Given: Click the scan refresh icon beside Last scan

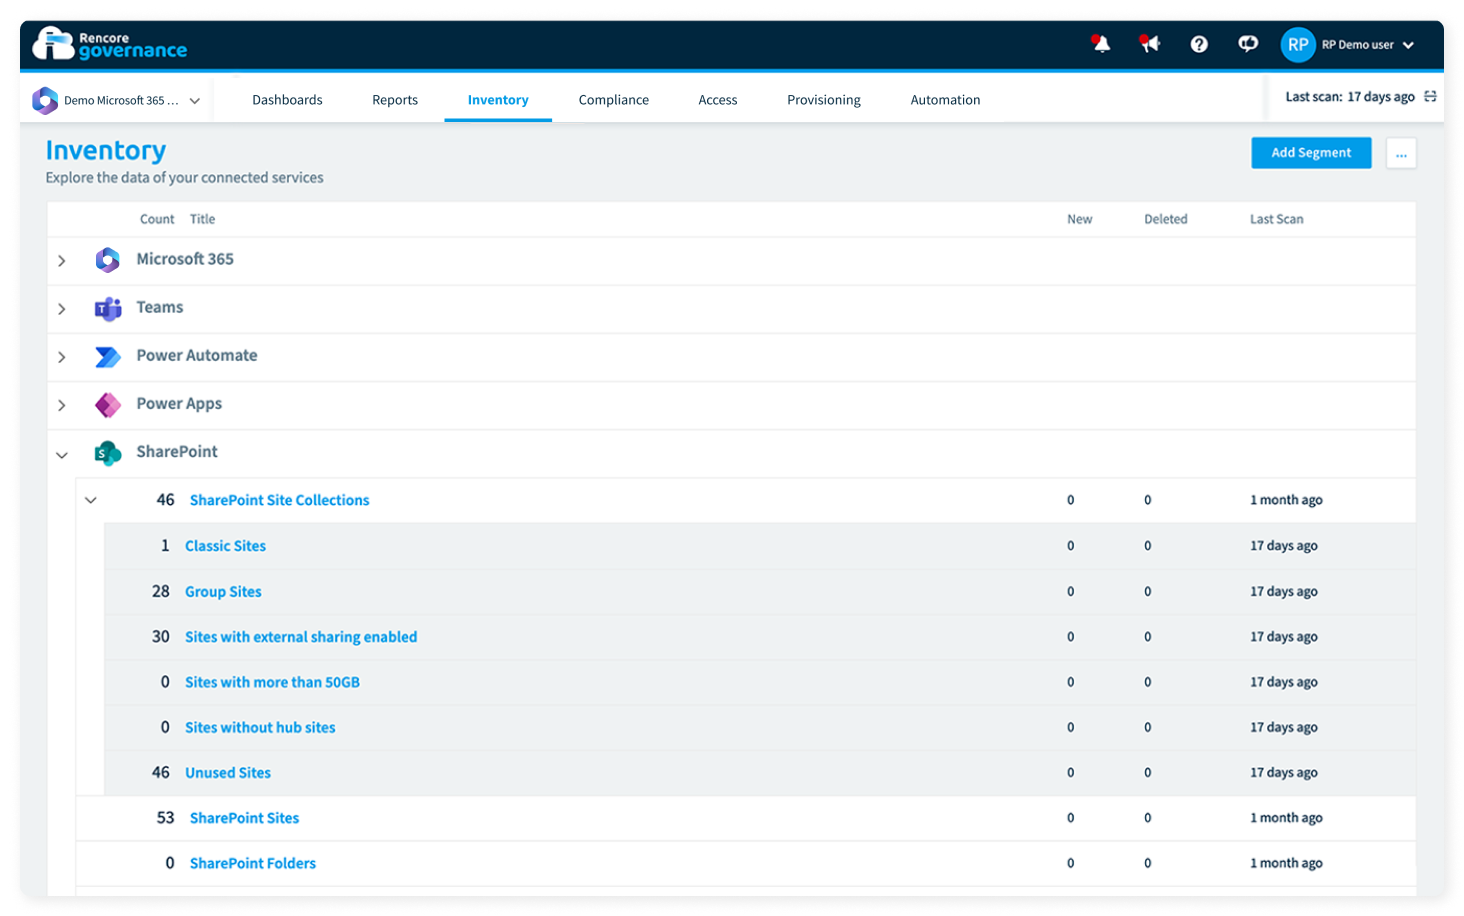Looking at the screenshot, I should point(1430,97).
